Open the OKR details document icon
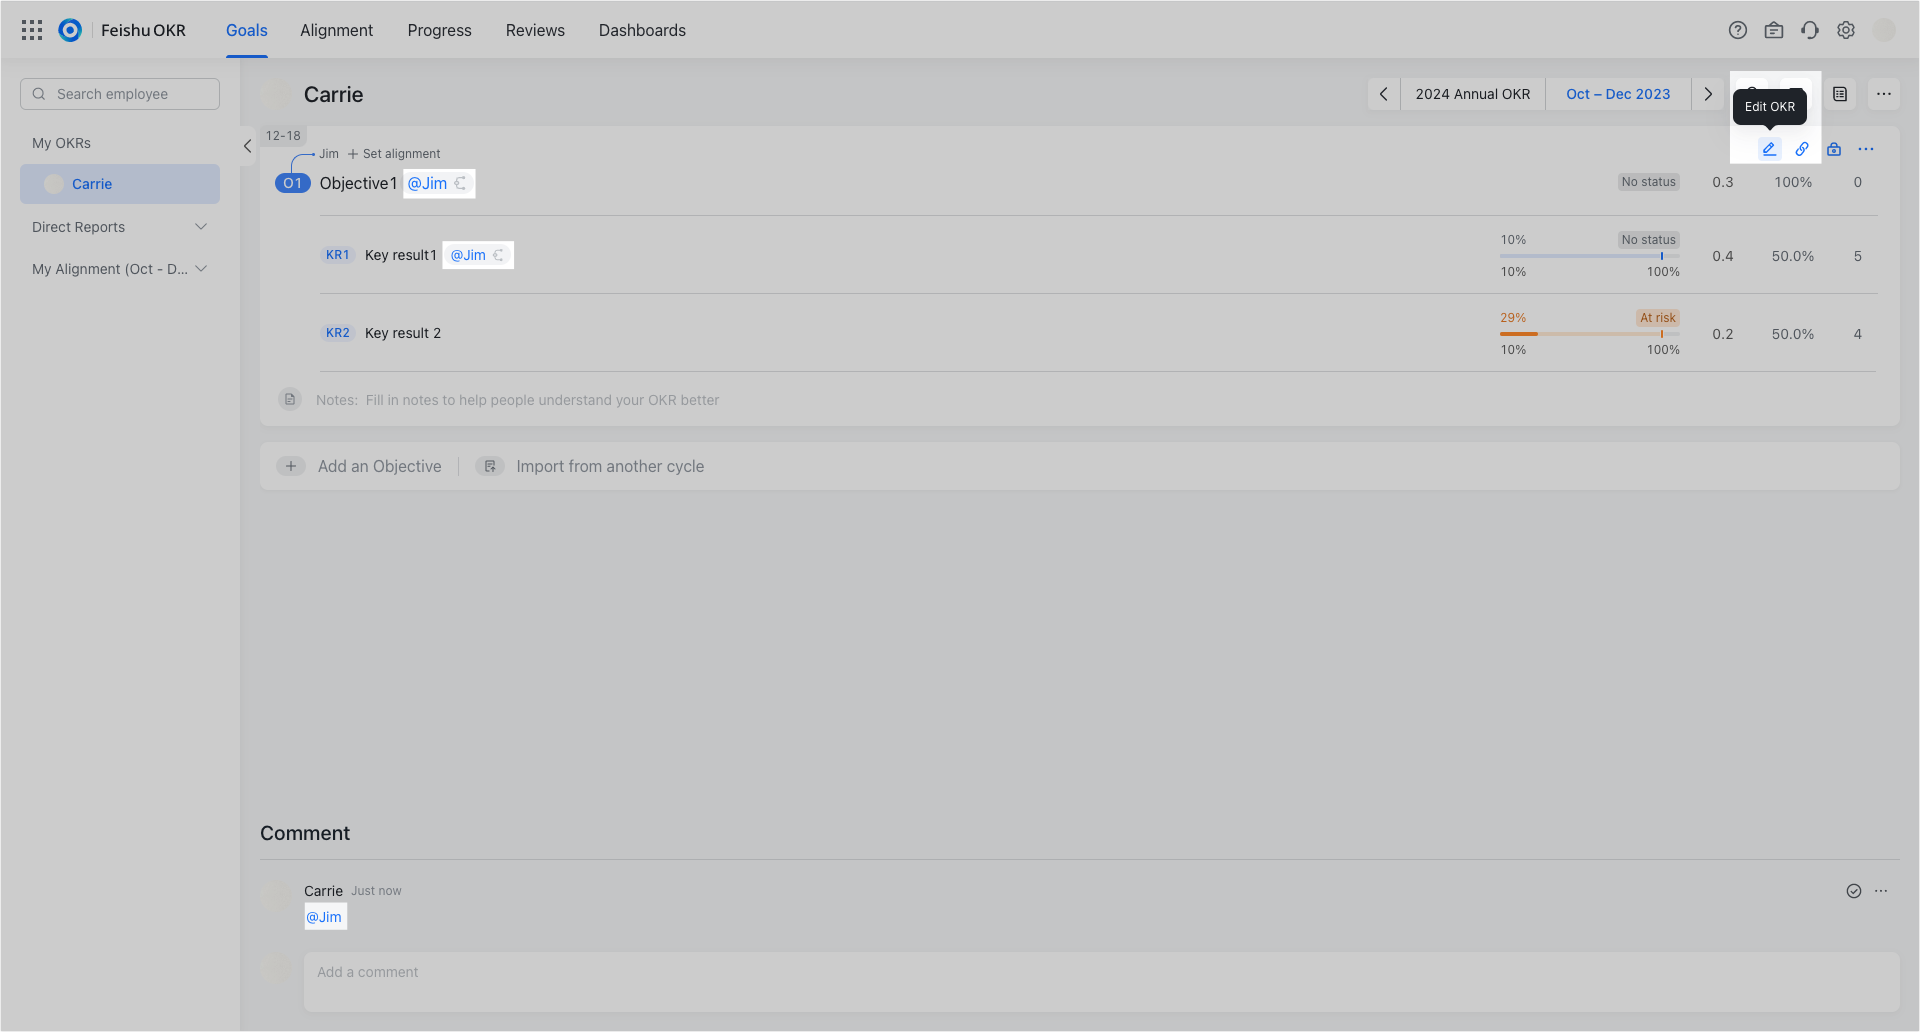The image size is (1920, 1032). [x=1840, y=94]
